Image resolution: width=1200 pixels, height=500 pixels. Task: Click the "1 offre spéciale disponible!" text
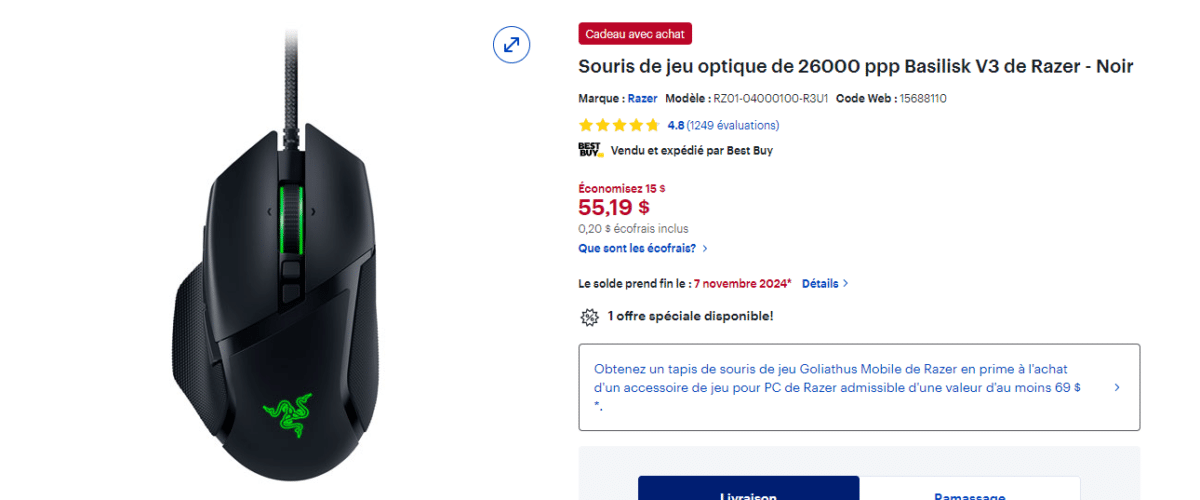pyautogui.click(x=690, y=316)
